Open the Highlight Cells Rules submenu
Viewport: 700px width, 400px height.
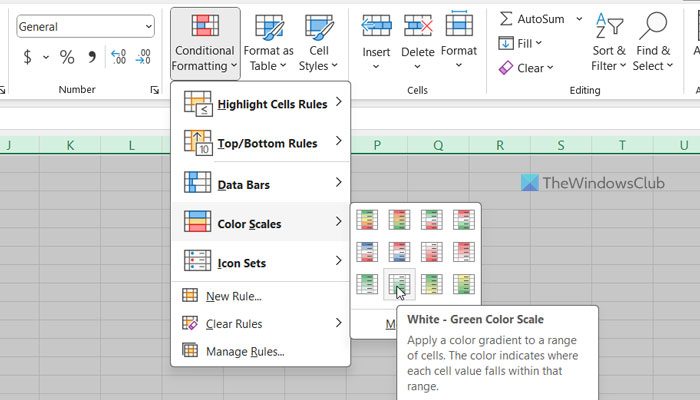[x=261, y=103]
